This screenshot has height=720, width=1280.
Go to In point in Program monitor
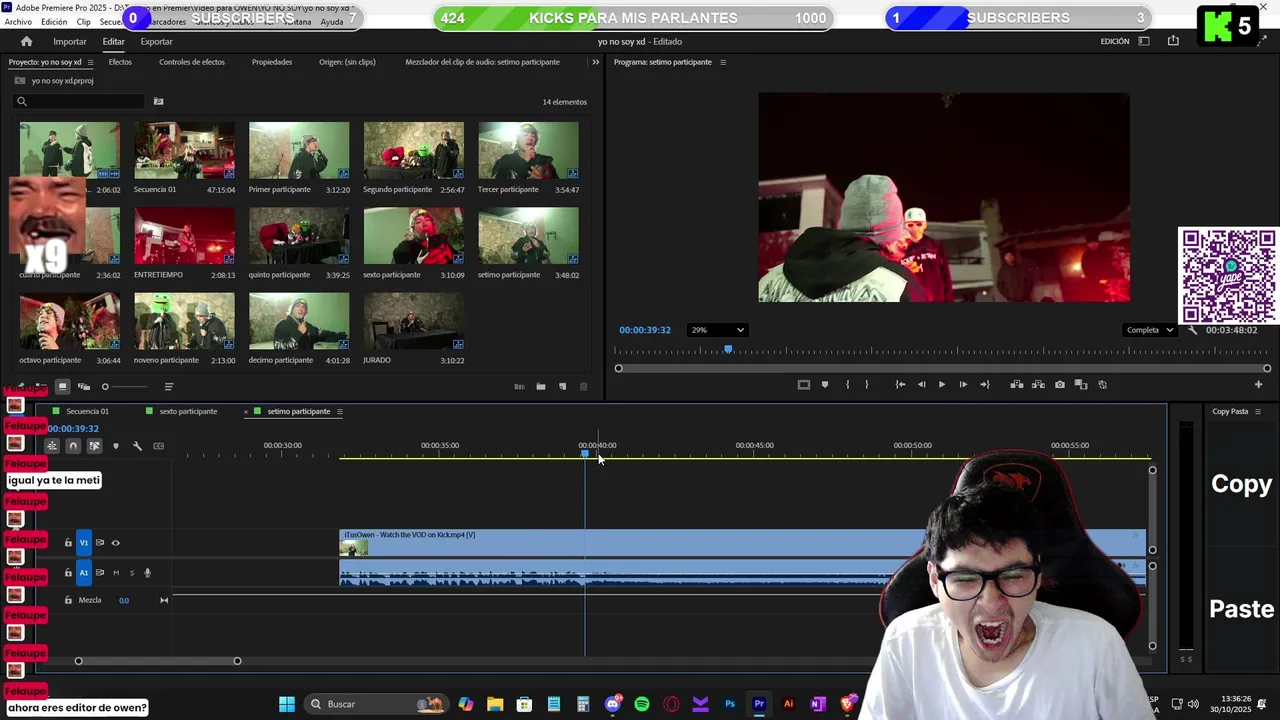900,385
